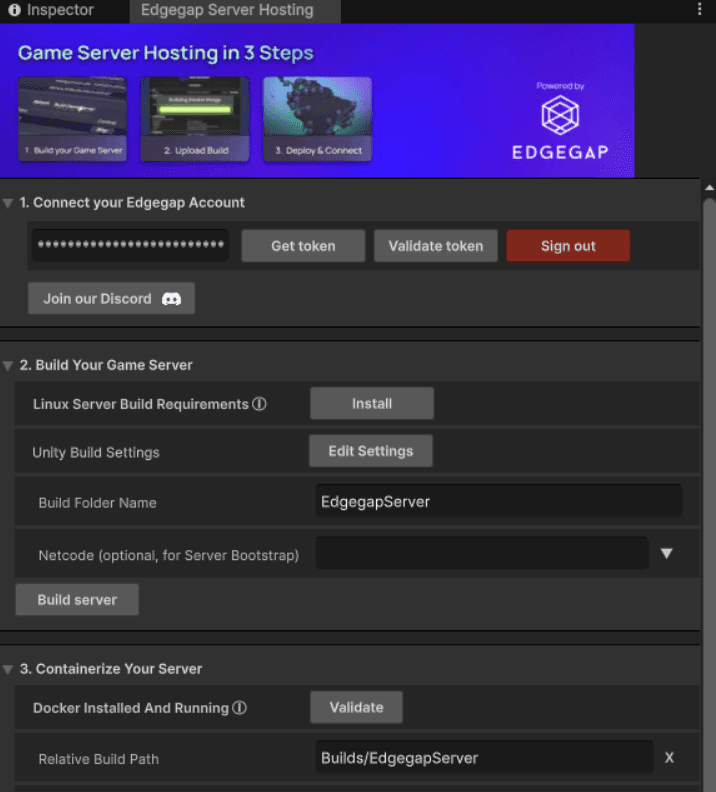Click the Build server button
The width and height of the screenshot is (716, 792).
77,600
